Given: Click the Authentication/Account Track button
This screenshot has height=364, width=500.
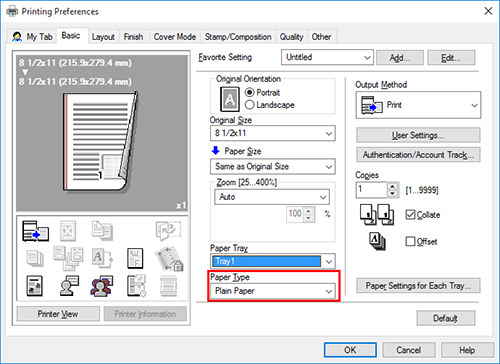Looking at the screenshot, I should [418, 155].
